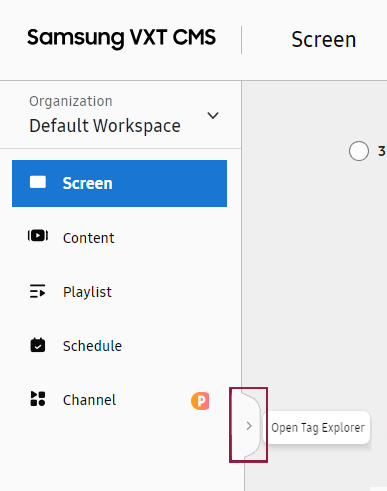Click the Schedule calendar icon
The height and width of the screenshot is (491, 387).
38,345
